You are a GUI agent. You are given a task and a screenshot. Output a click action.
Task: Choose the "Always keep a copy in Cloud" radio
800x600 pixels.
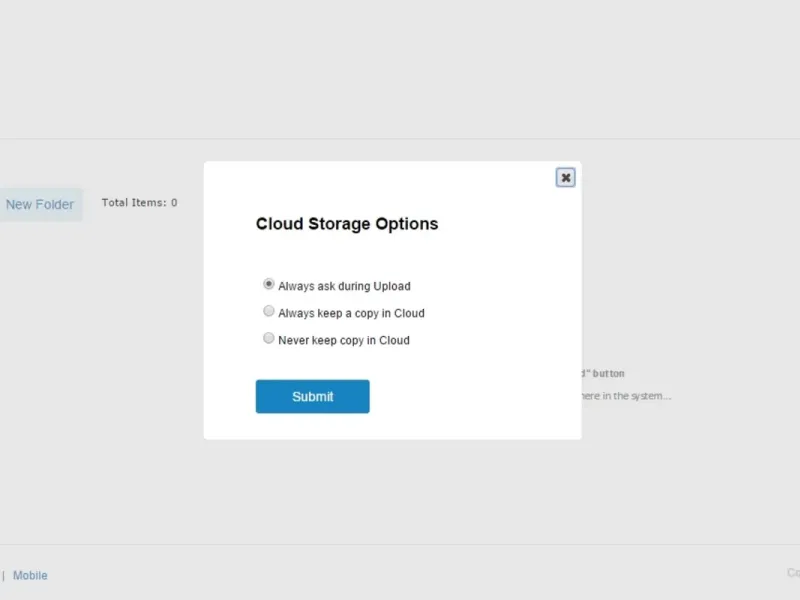point(269,312)
